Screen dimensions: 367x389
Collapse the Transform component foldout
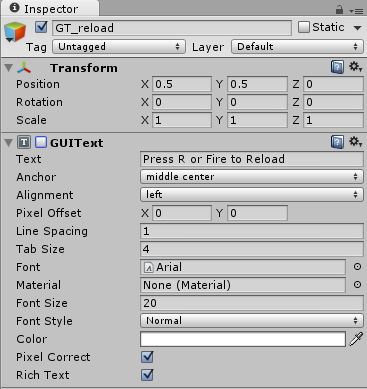(x=9, y=68)
